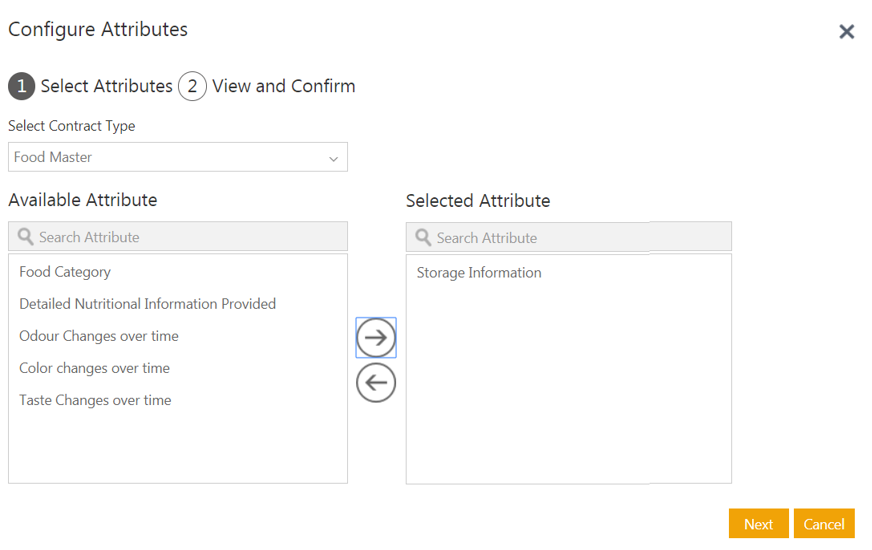Click the chevron on Food Master dropdown
The width and height of the screenshot is (872, 550).
tap(333, 159)
